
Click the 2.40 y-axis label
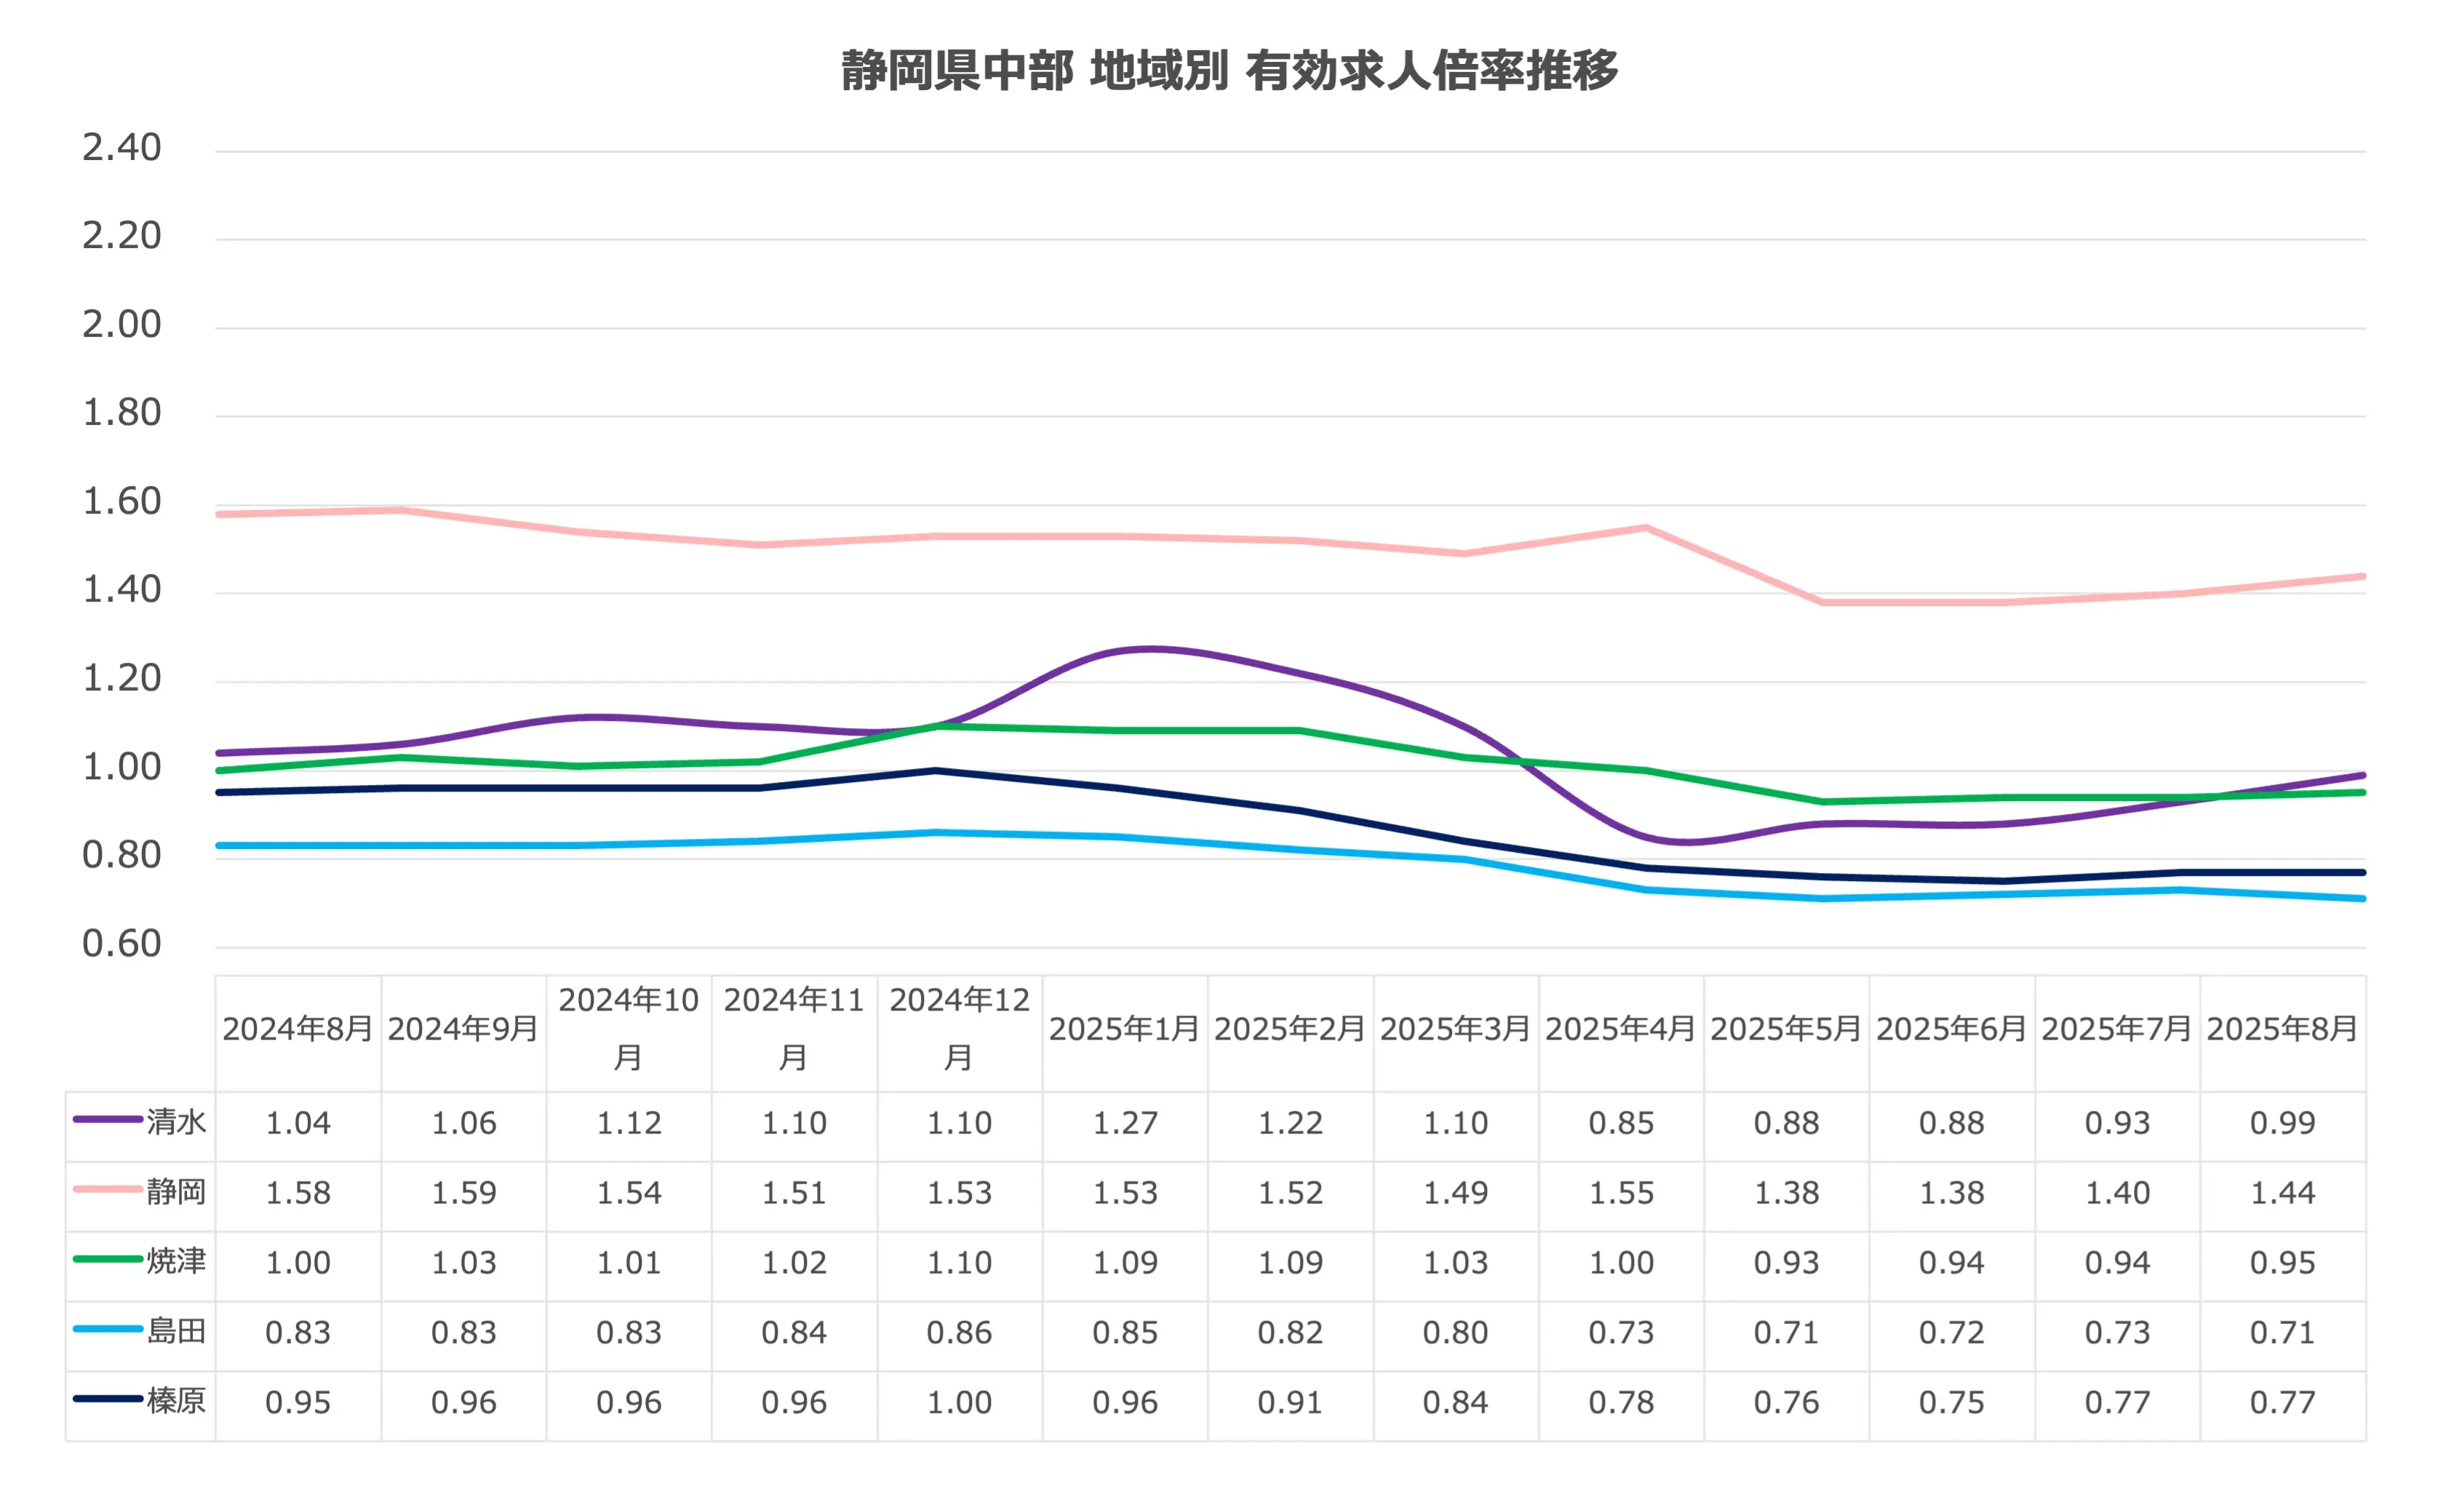pos(121,148)
